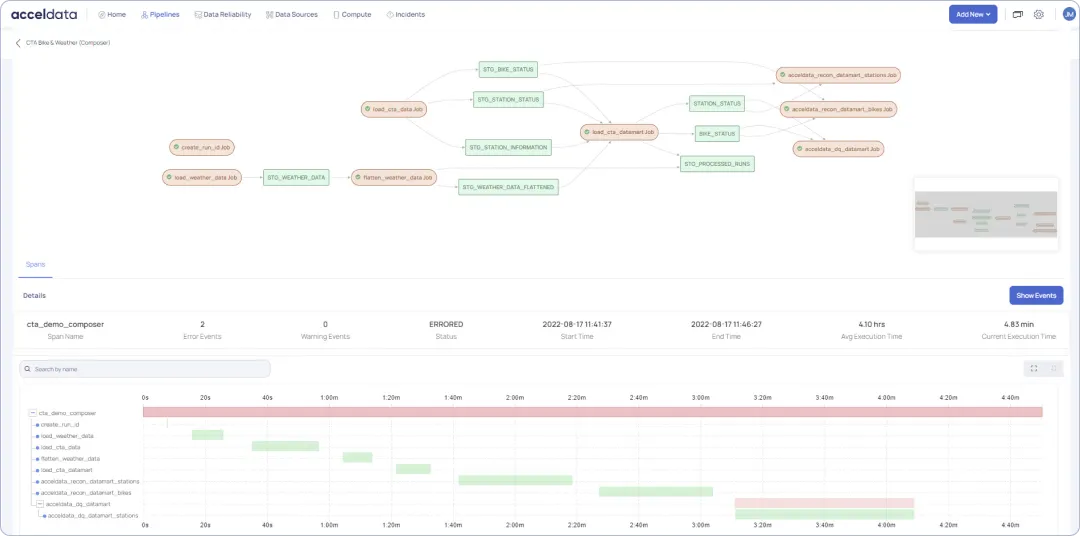Image resolution: width=1080 pixels, height=536 pixels.
Task: Click the green check on create_run_id node
Action: [x=177, y=147]
